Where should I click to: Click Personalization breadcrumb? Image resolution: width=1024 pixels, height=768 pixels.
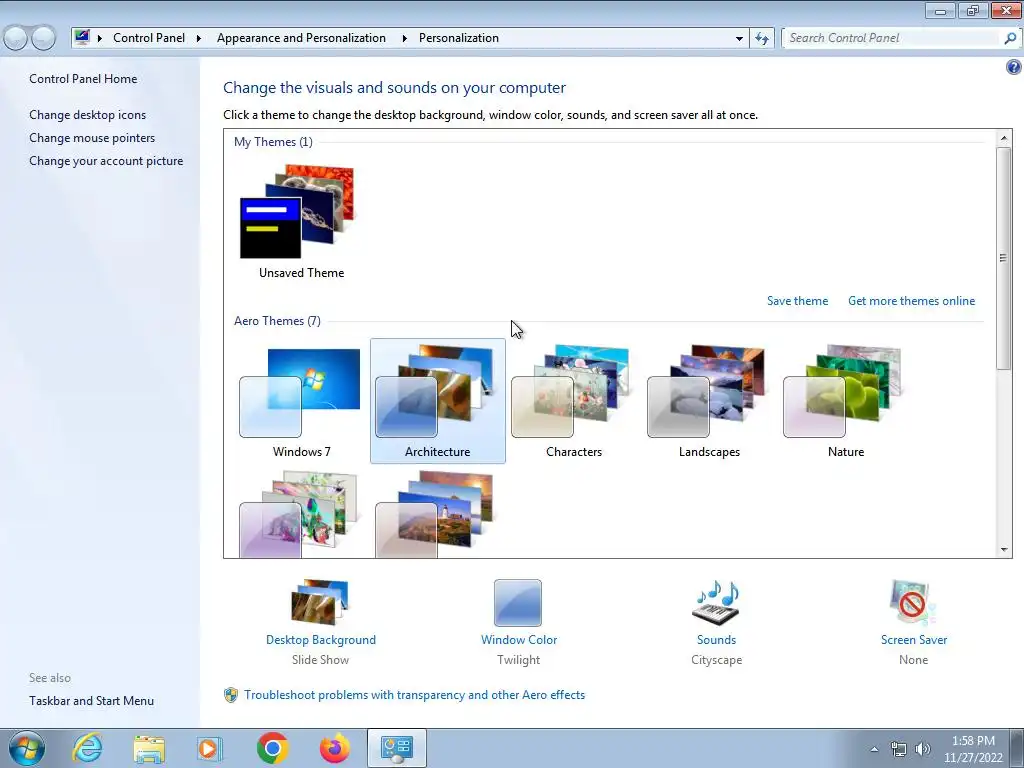458,38
